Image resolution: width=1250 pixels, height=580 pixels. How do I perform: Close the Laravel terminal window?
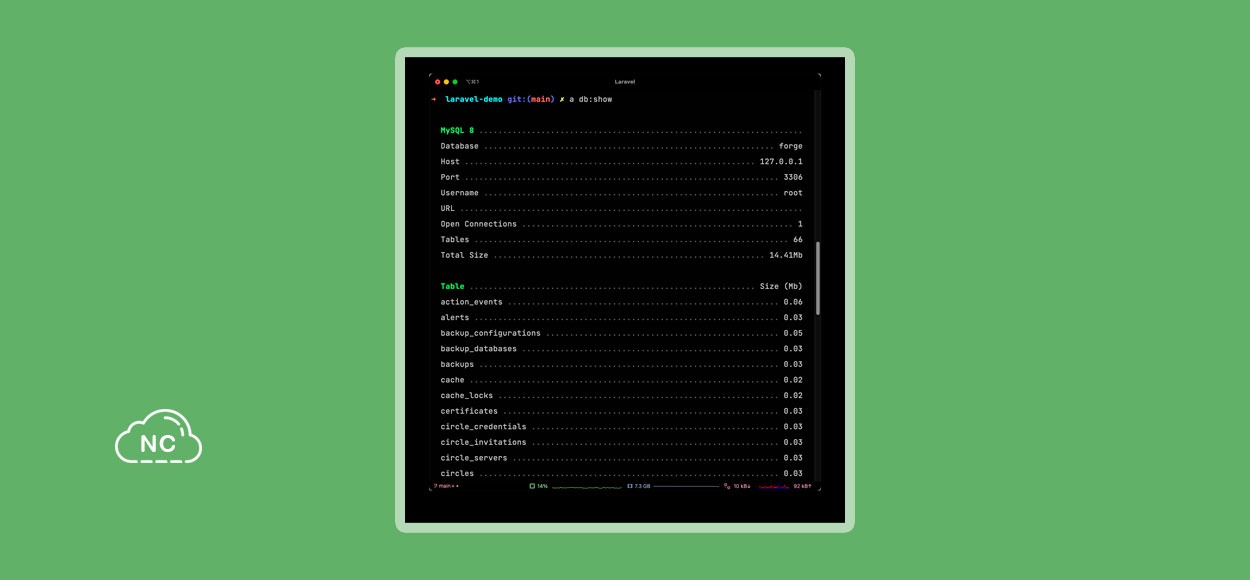[437, 81]
